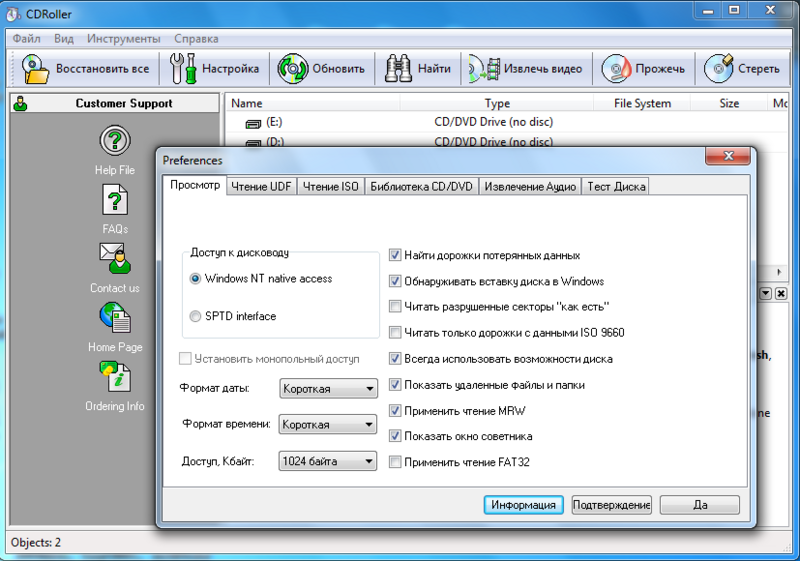Toggle Обнаруживать вставку диска в Windows
Viewport: 800px width, 561px height.
[395, 280]
